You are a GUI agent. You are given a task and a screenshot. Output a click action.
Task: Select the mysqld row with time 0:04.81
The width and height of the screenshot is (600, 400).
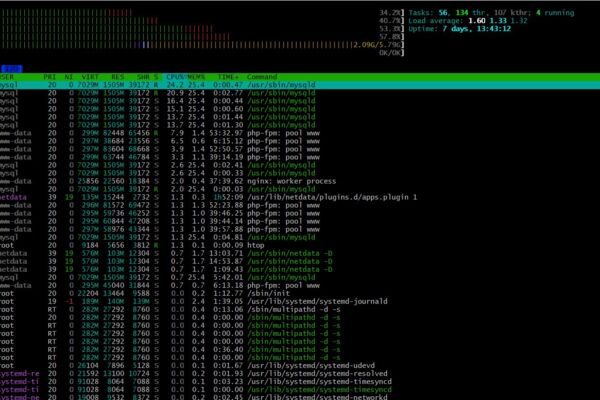pos(300,238)
